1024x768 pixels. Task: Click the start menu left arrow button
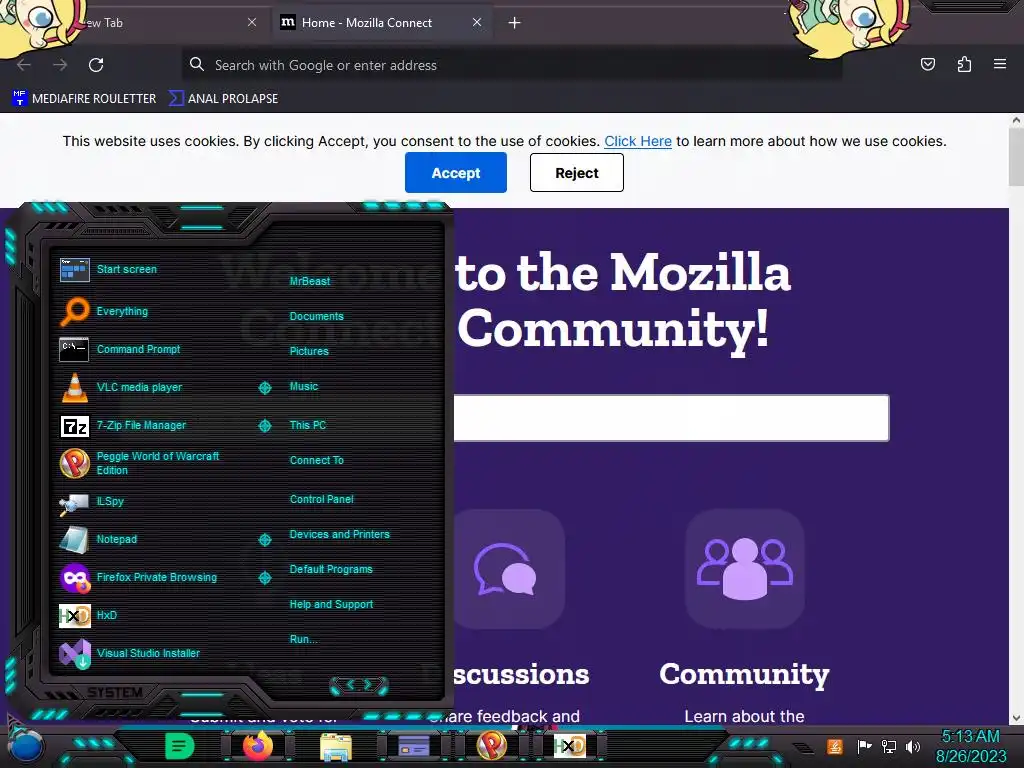[349, 684]
